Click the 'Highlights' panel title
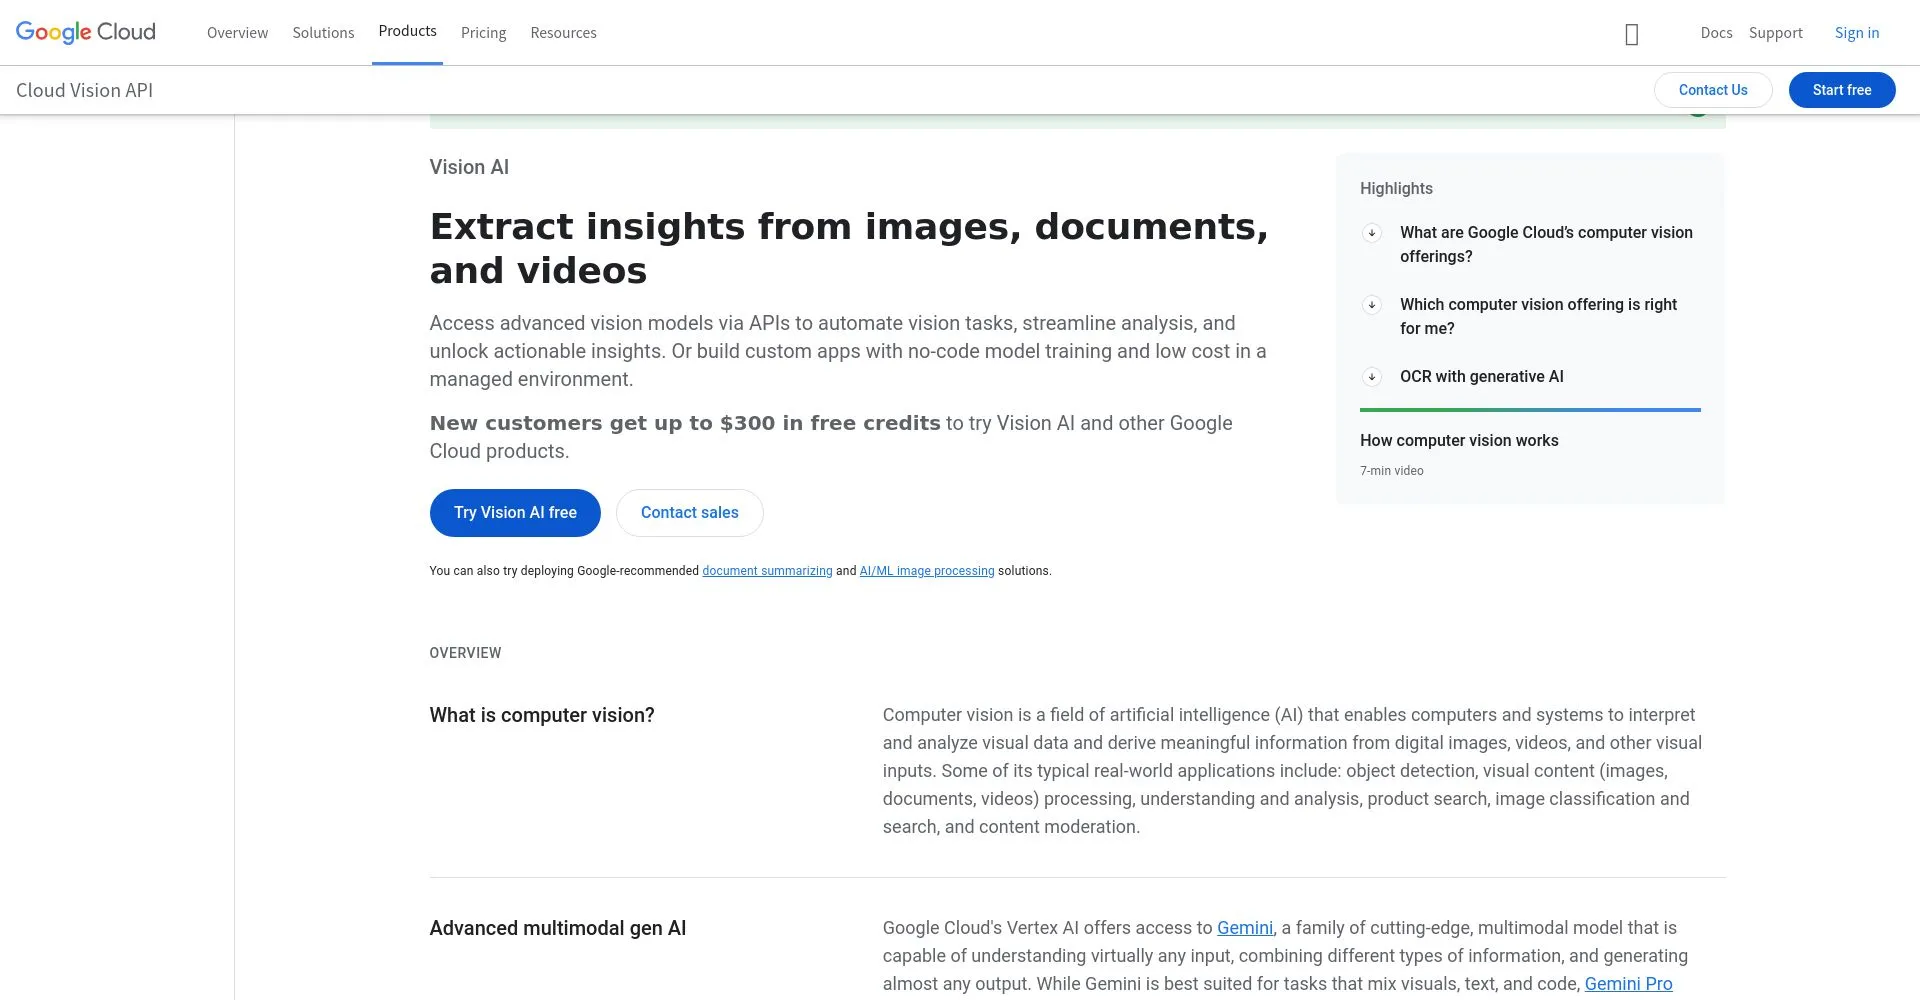Image resolution: width=1920 pixels, height=1000 pixels. (x=1396, y=189)
